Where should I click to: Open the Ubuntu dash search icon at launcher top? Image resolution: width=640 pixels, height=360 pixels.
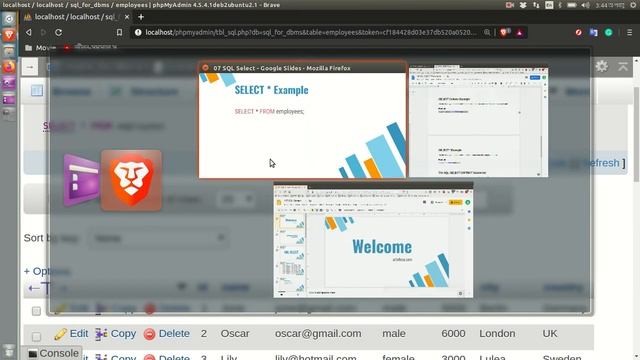click(9, 19)
